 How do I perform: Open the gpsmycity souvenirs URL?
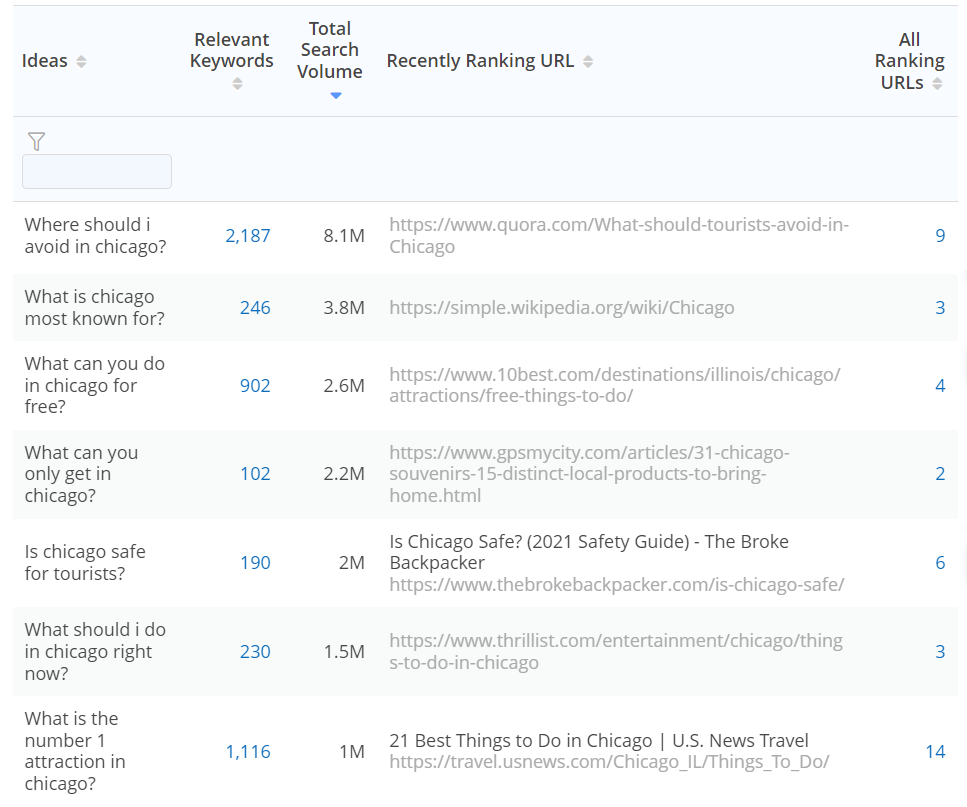click(589, 474)
